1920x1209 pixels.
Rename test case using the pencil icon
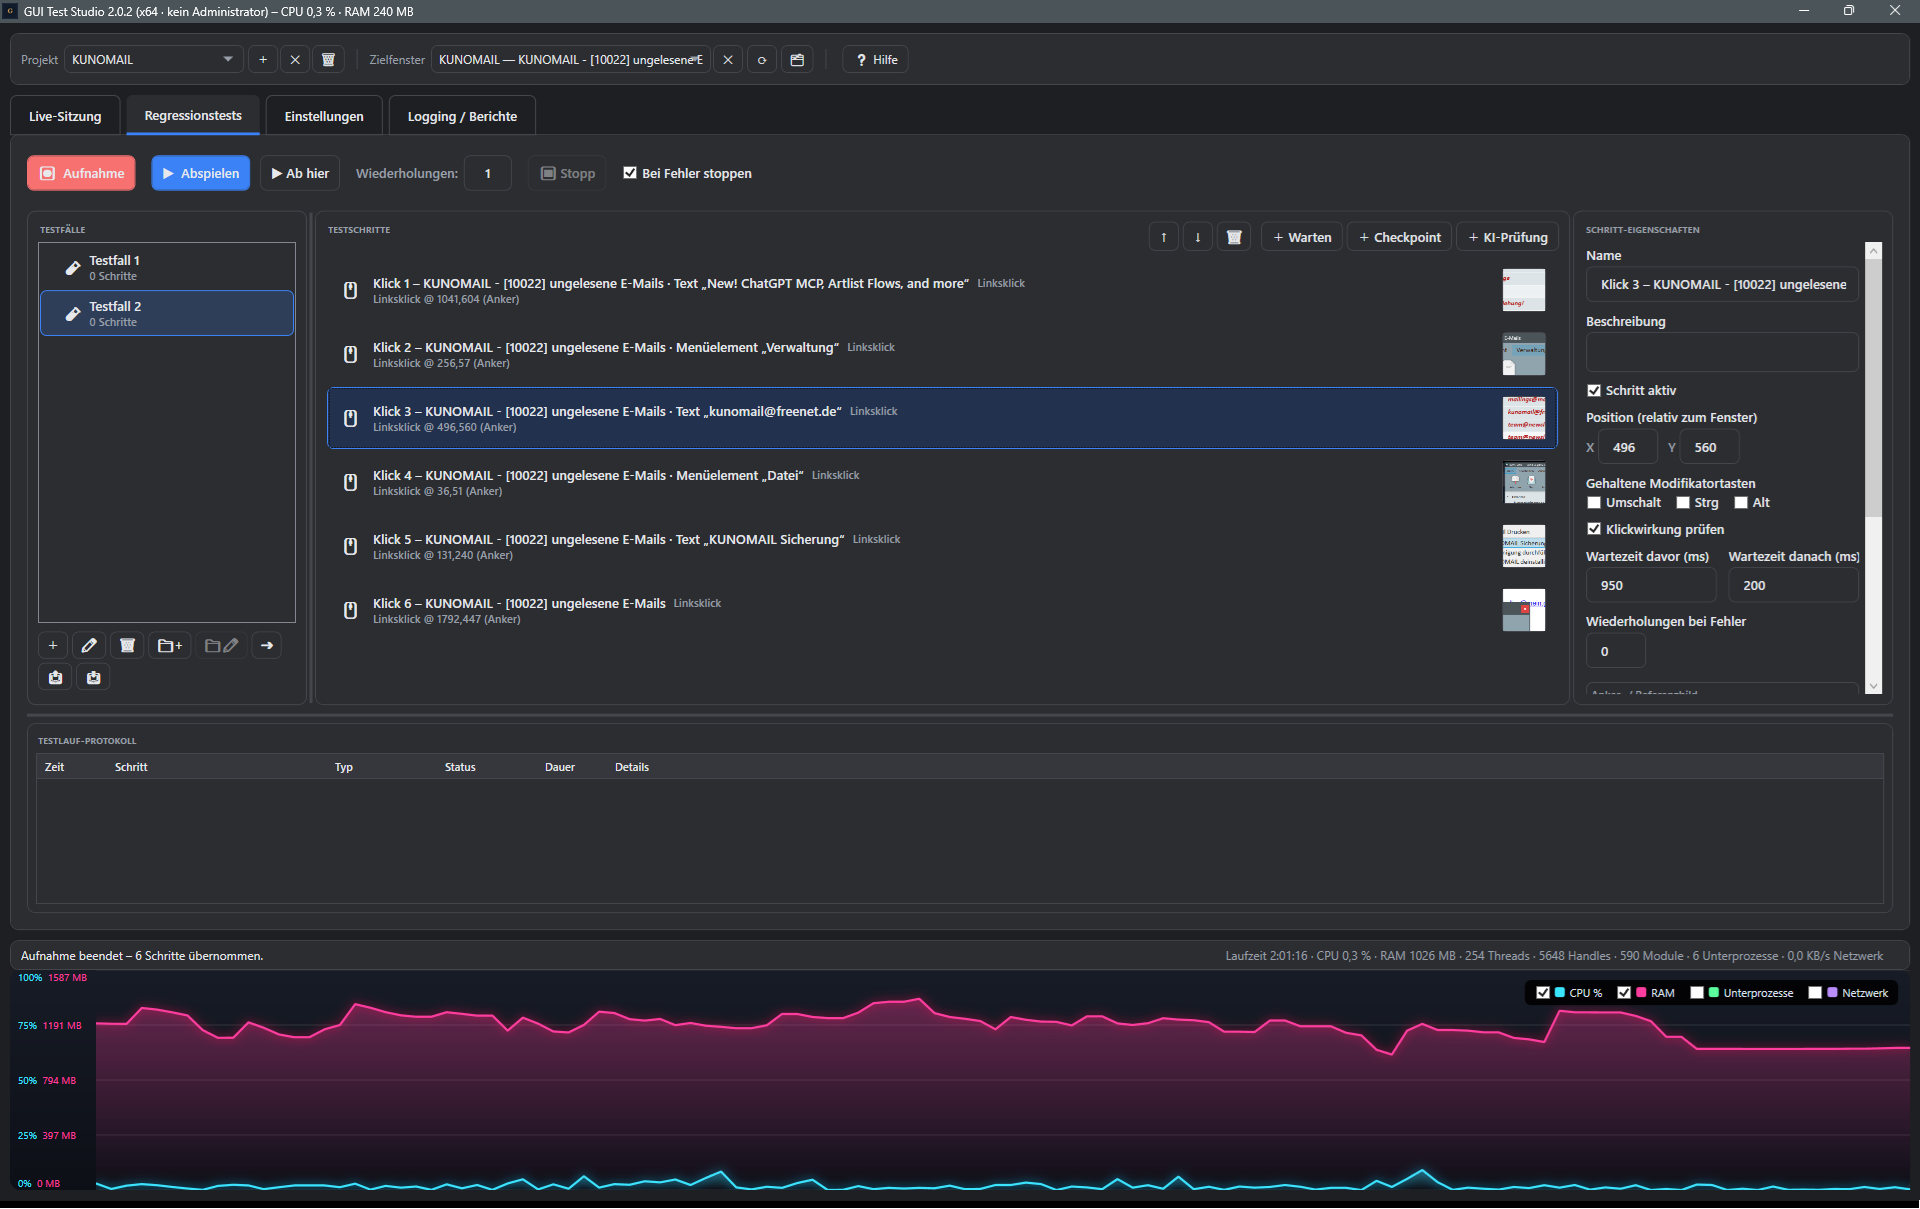coord(89,646)
